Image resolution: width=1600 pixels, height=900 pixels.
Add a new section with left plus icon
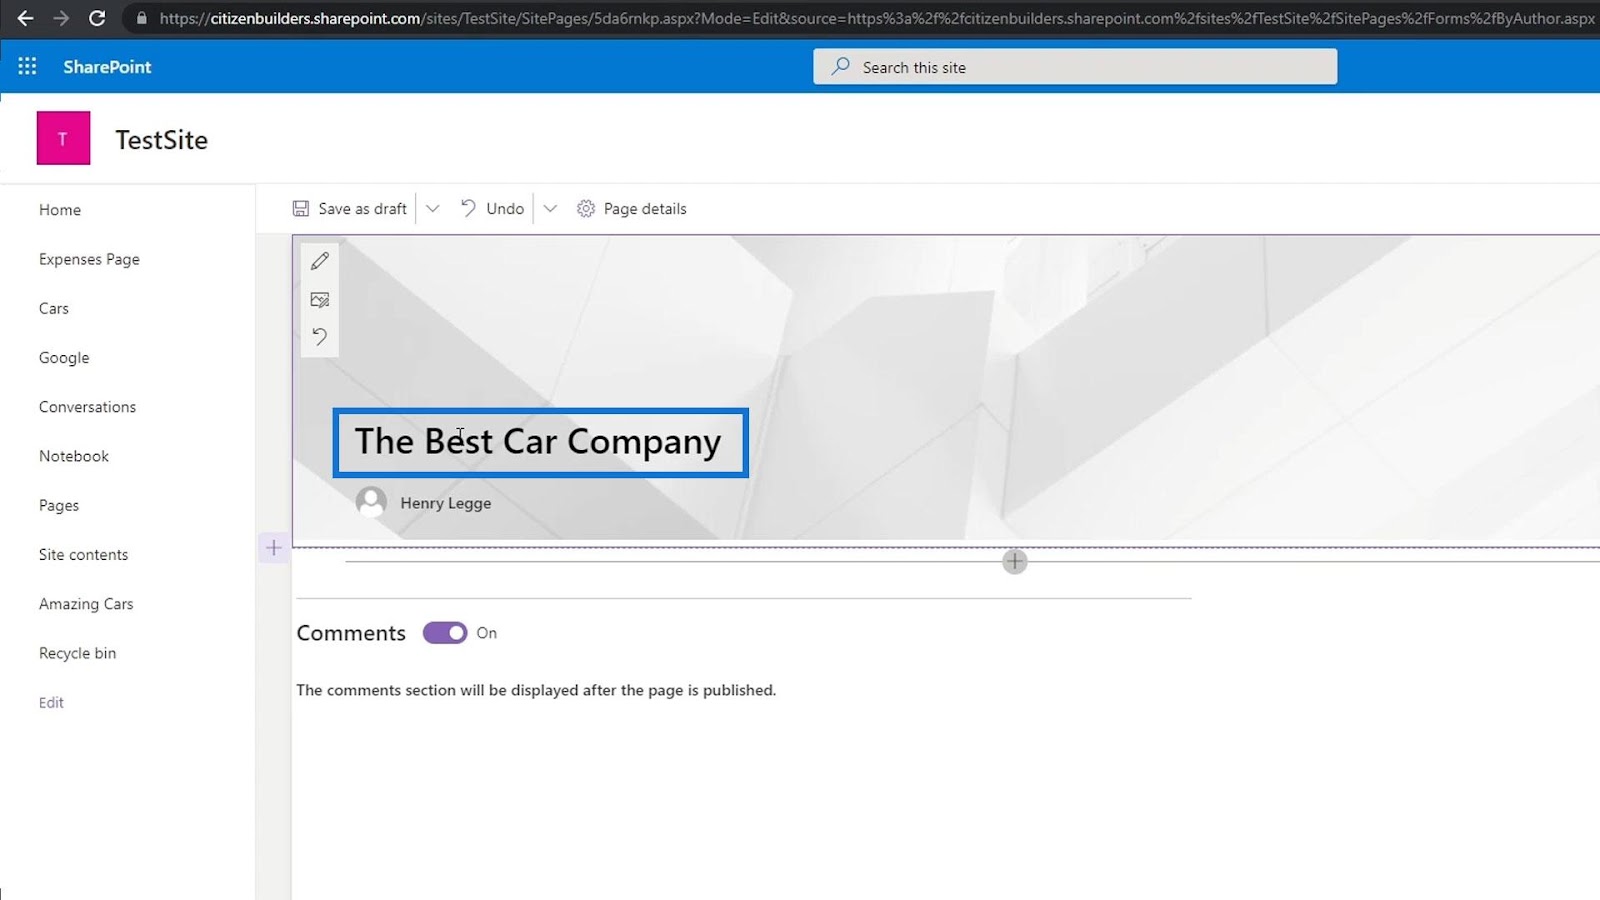coord(274,548)
